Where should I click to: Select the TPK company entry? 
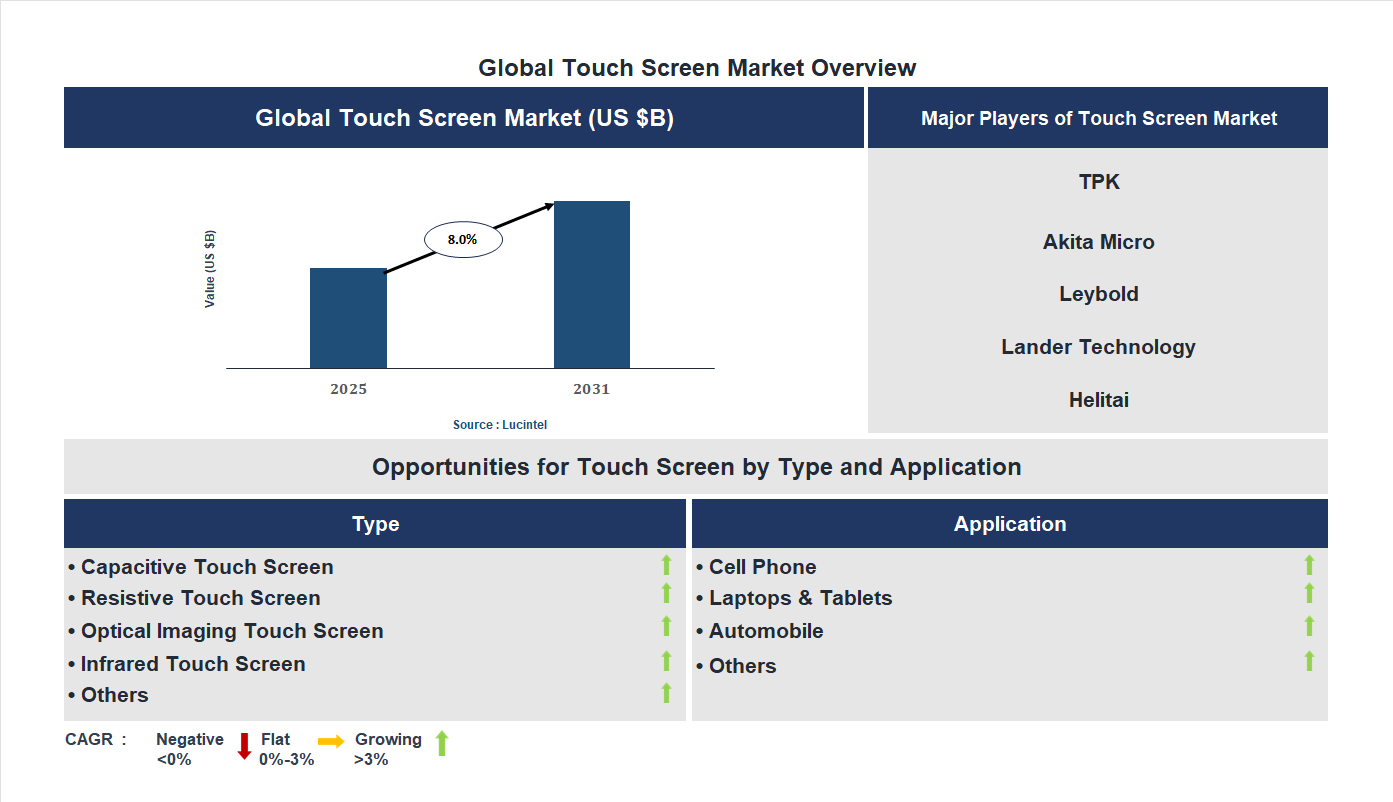(1098, 182)
